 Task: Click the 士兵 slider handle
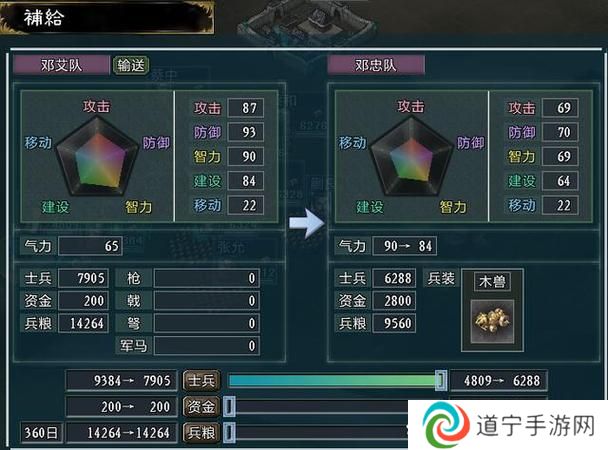pos(441,380)
